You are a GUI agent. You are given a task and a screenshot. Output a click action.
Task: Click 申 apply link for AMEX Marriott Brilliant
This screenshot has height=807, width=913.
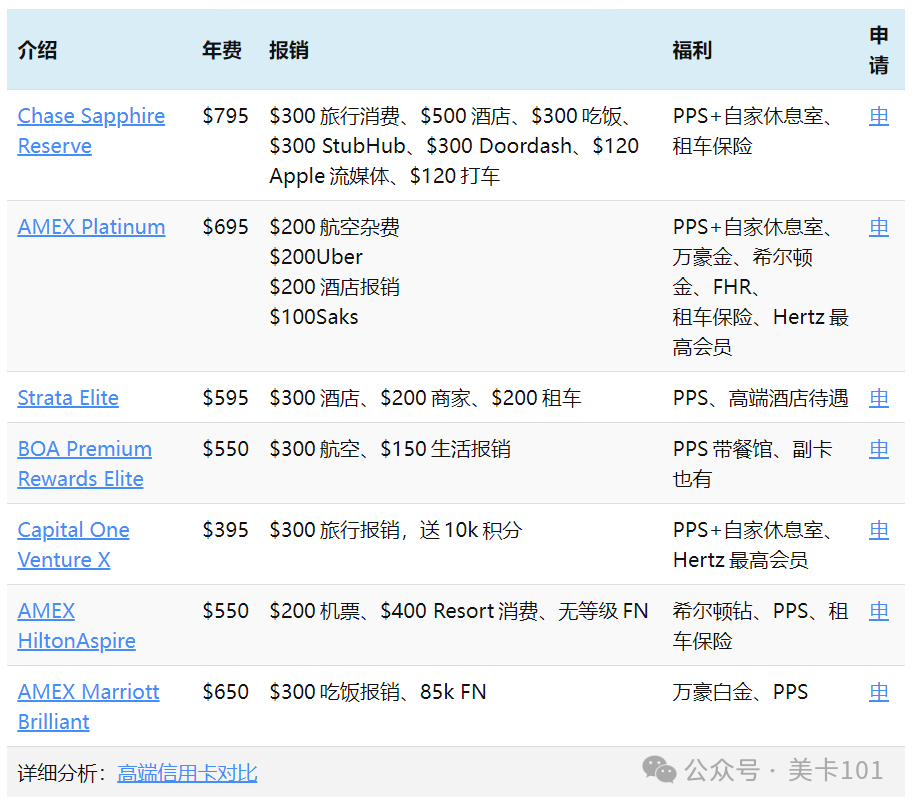879,692
